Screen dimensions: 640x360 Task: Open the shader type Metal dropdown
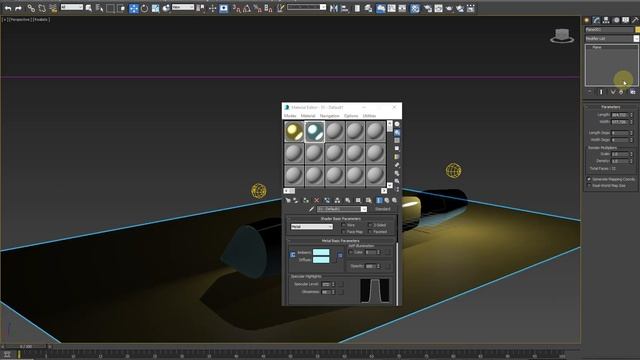(x=312, y=227)
